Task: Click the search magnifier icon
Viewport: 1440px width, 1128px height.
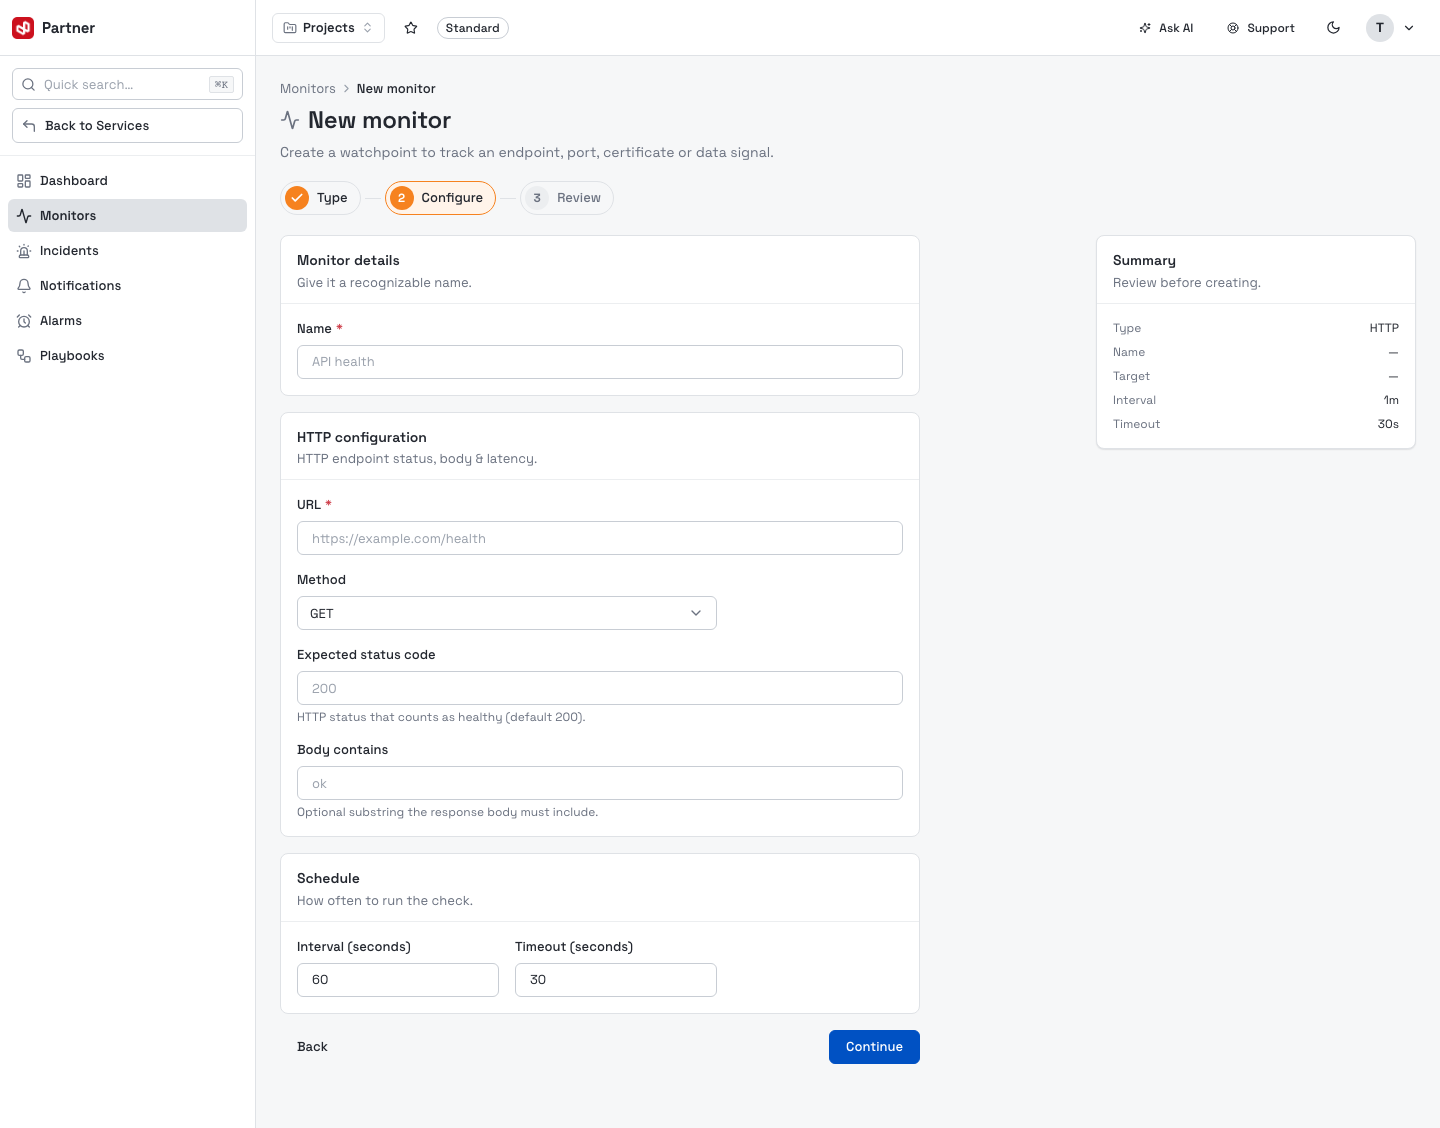Action: point(29,85)
